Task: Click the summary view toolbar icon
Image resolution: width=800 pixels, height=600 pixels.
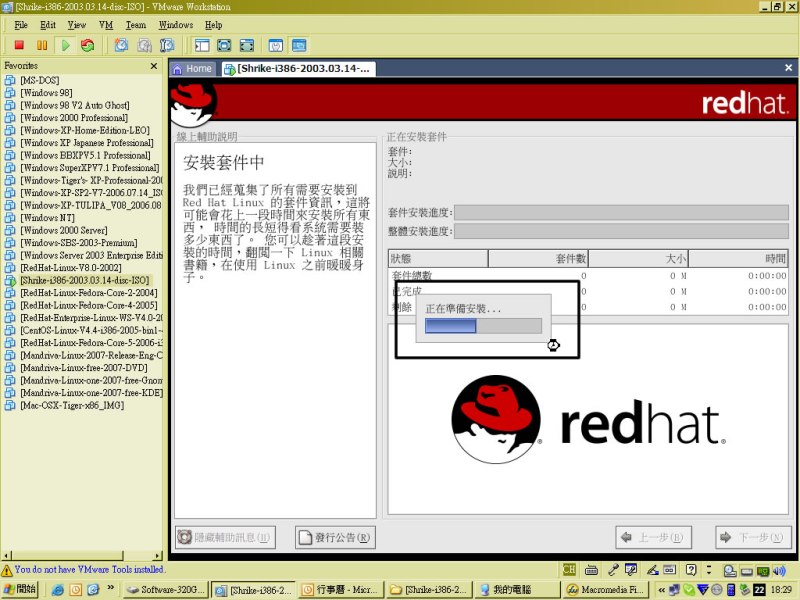Action: [276, 45]
